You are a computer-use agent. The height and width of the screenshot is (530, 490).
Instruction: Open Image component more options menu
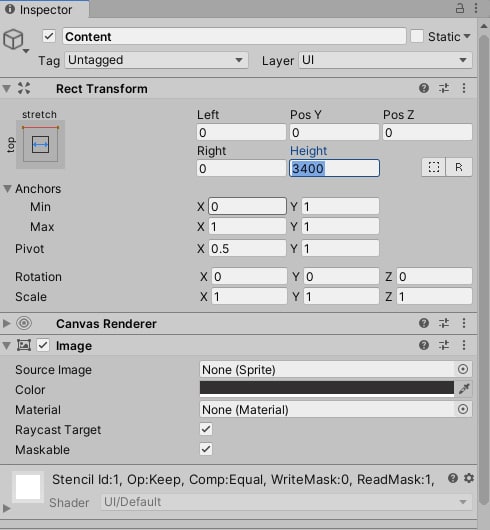pyautogui.click(x=464, y=345)
